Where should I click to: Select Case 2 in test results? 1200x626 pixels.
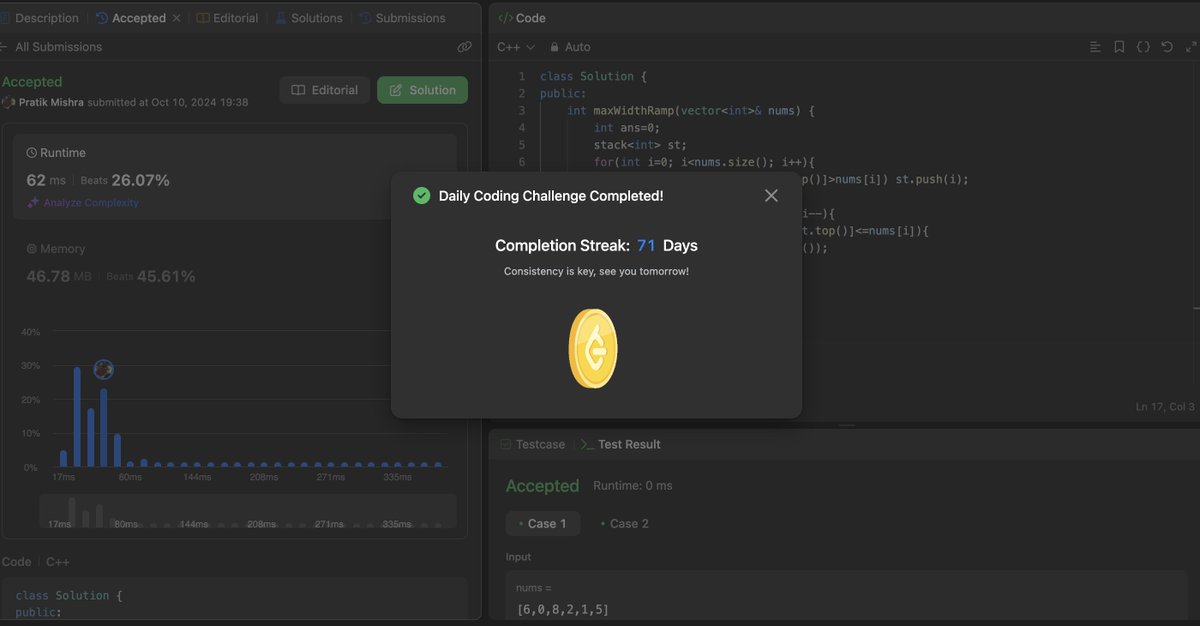tap(624, 523)
